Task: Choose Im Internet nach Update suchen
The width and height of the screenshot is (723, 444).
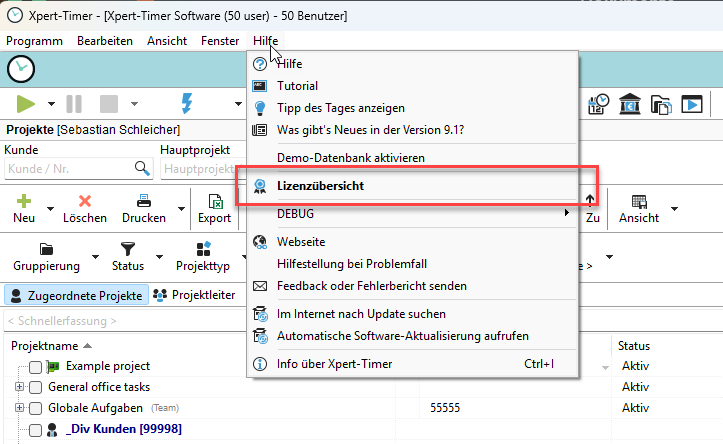Action: click(x=361, y=314)
